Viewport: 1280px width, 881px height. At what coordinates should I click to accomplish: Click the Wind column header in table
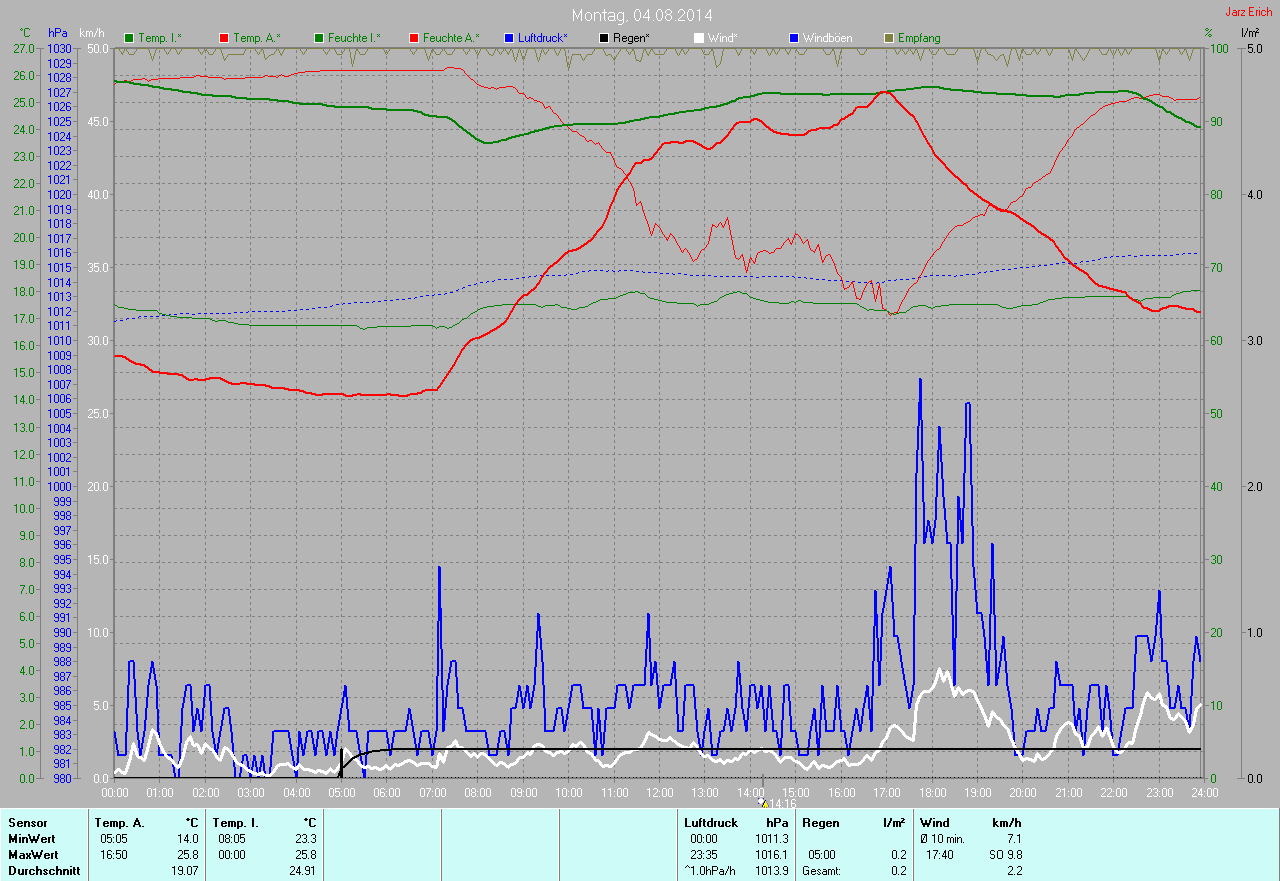[x=934, y=823]
